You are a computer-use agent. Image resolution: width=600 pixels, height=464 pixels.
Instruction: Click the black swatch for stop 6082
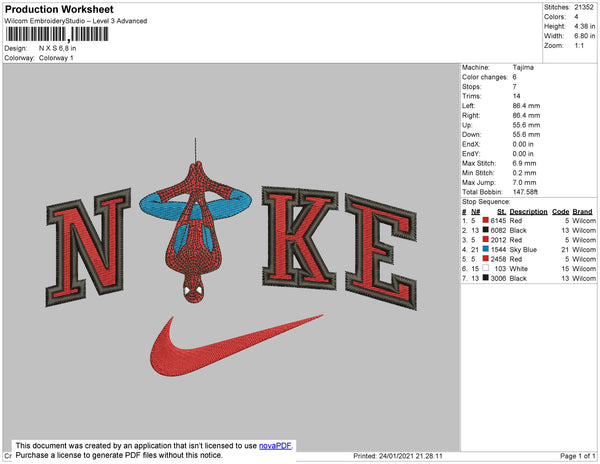(486, 230)
